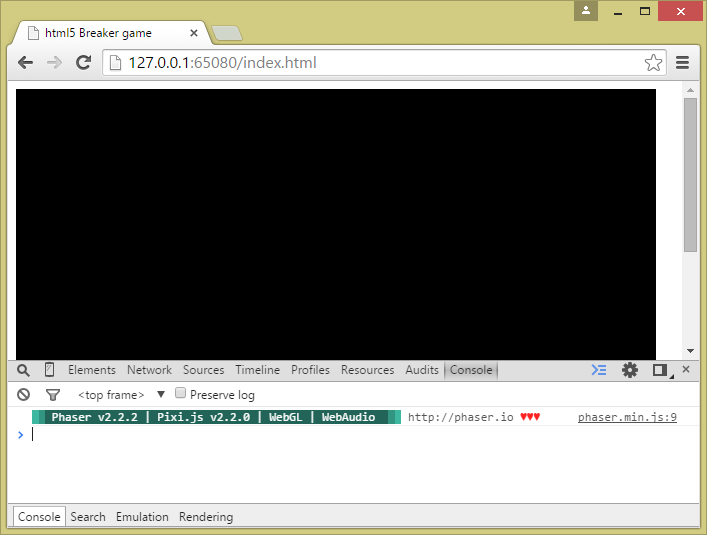Open the phaser.min.js:9 source link

(x=627, y=417)
